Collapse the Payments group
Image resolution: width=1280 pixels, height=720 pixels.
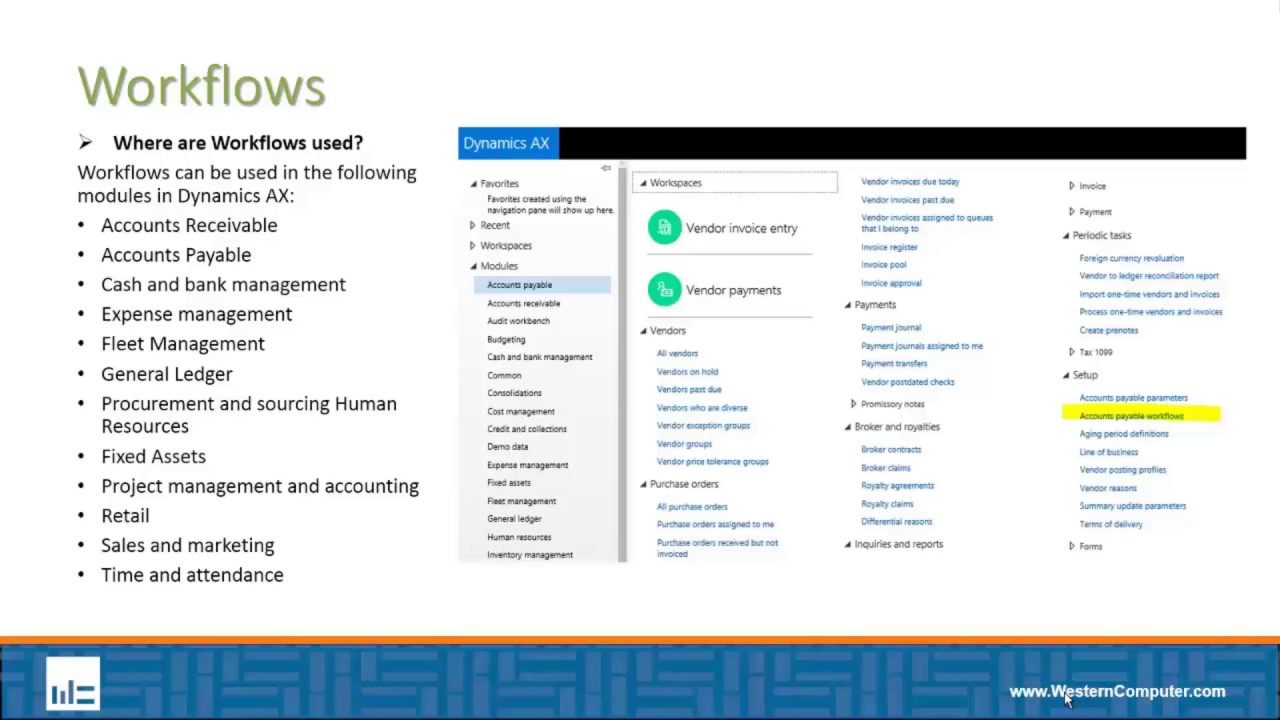[x=847, y=305]
